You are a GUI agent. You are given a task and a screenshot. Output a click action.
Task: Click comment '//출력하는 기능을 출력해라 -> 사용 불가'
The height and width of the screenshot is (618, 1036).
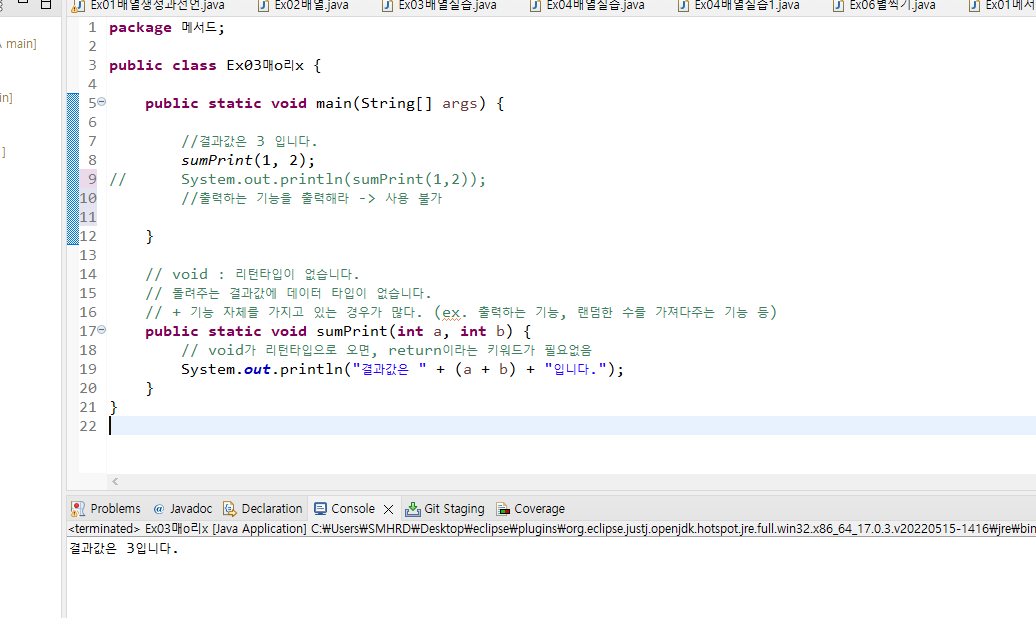point(311,198)
